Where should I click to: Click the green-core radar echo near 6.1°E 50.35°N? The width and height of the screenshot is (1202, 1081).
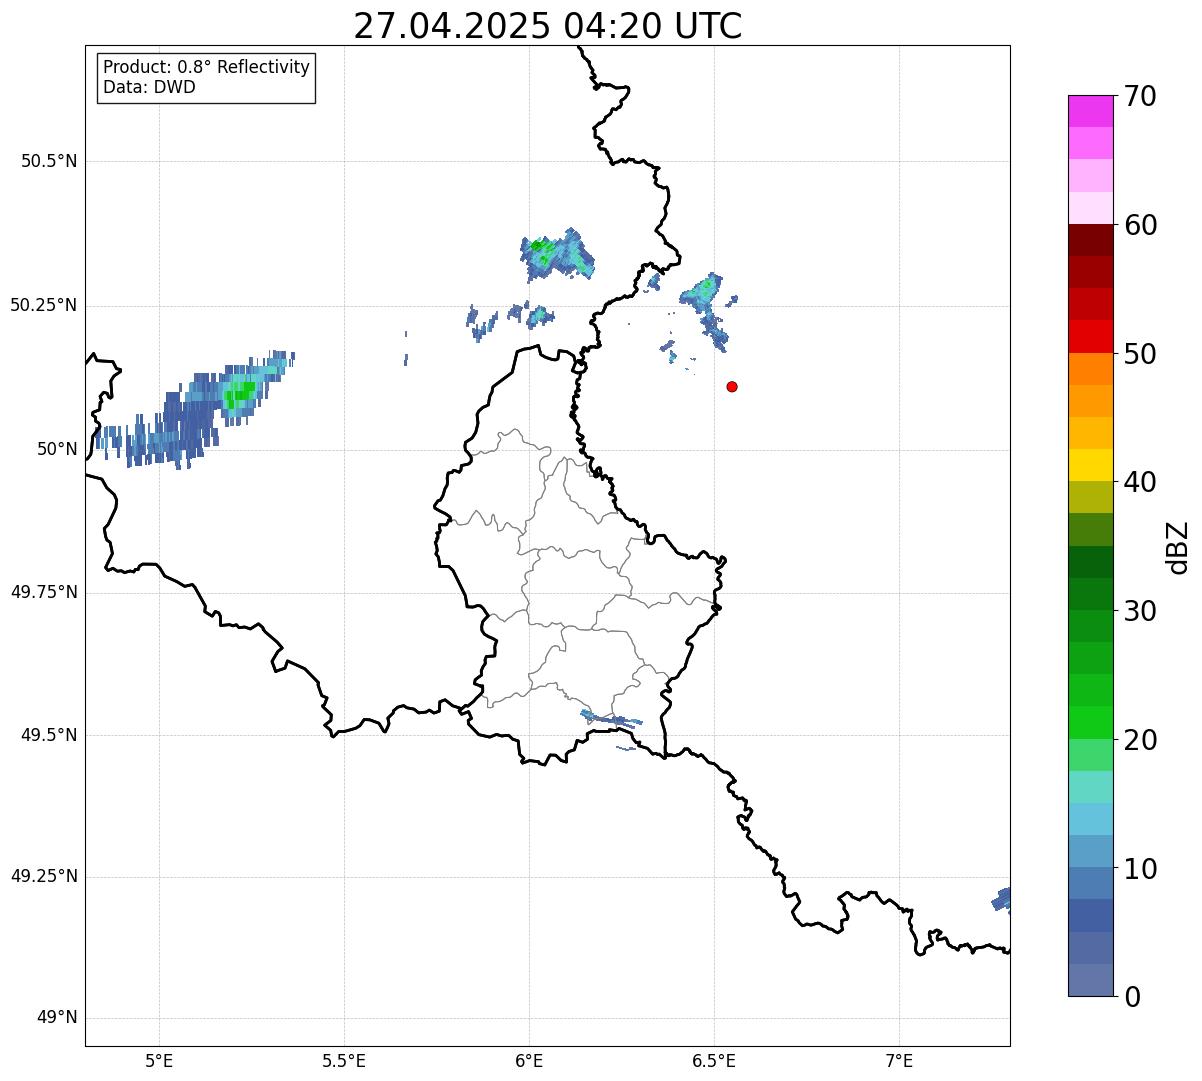(x=557, y=253)
